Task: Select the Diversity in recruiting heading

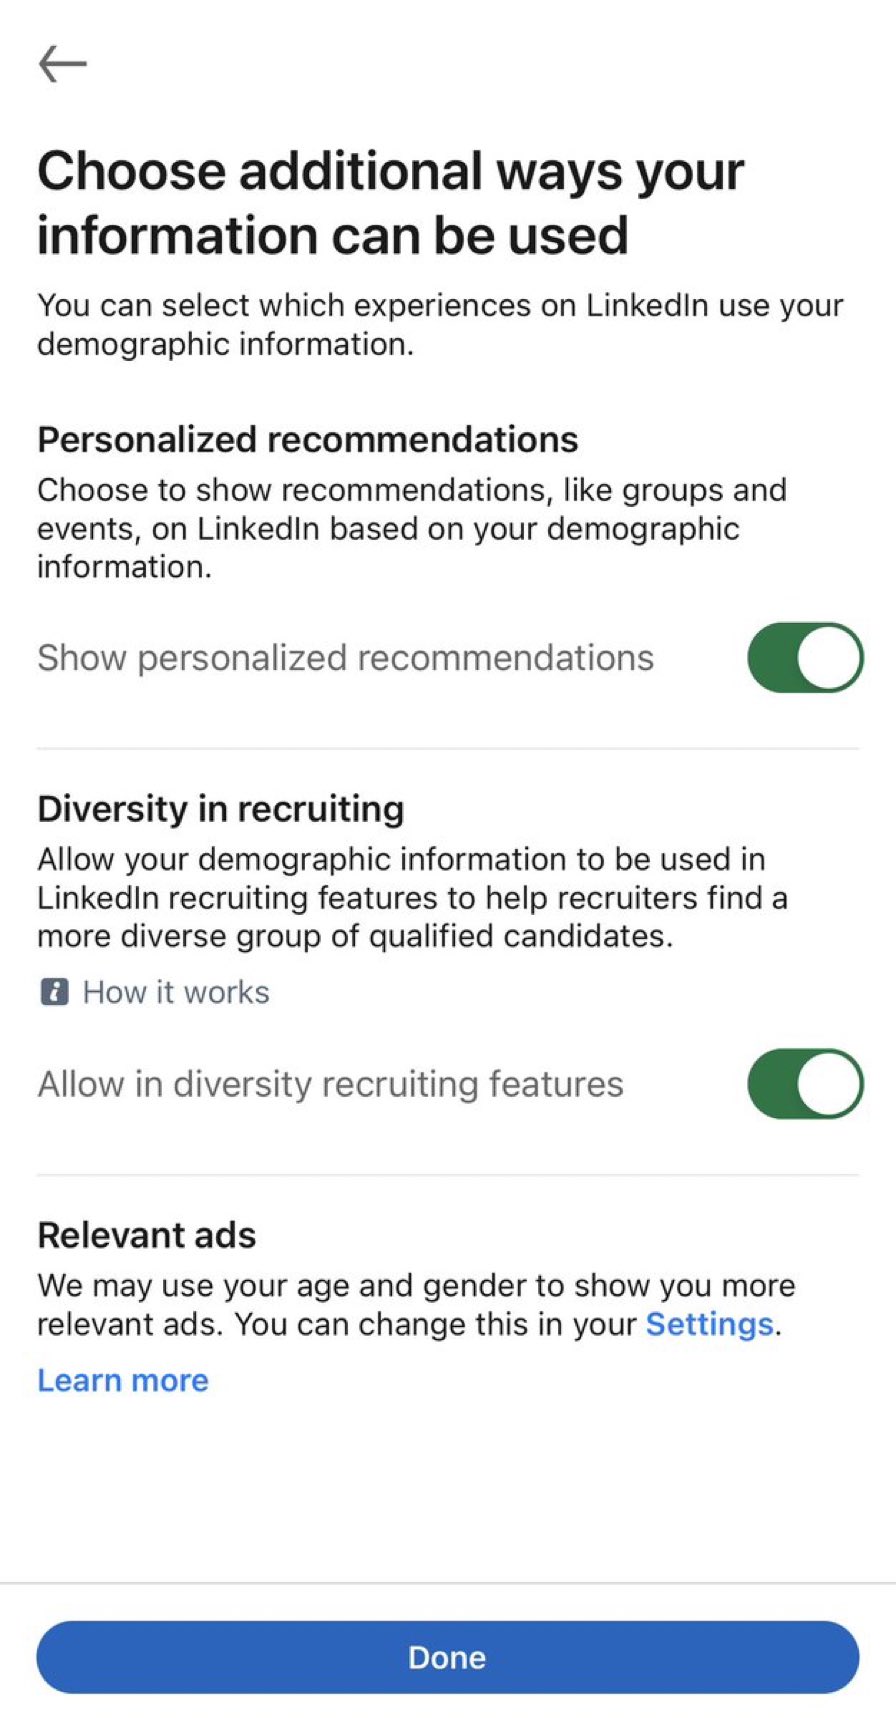Action: click(221, 809)
